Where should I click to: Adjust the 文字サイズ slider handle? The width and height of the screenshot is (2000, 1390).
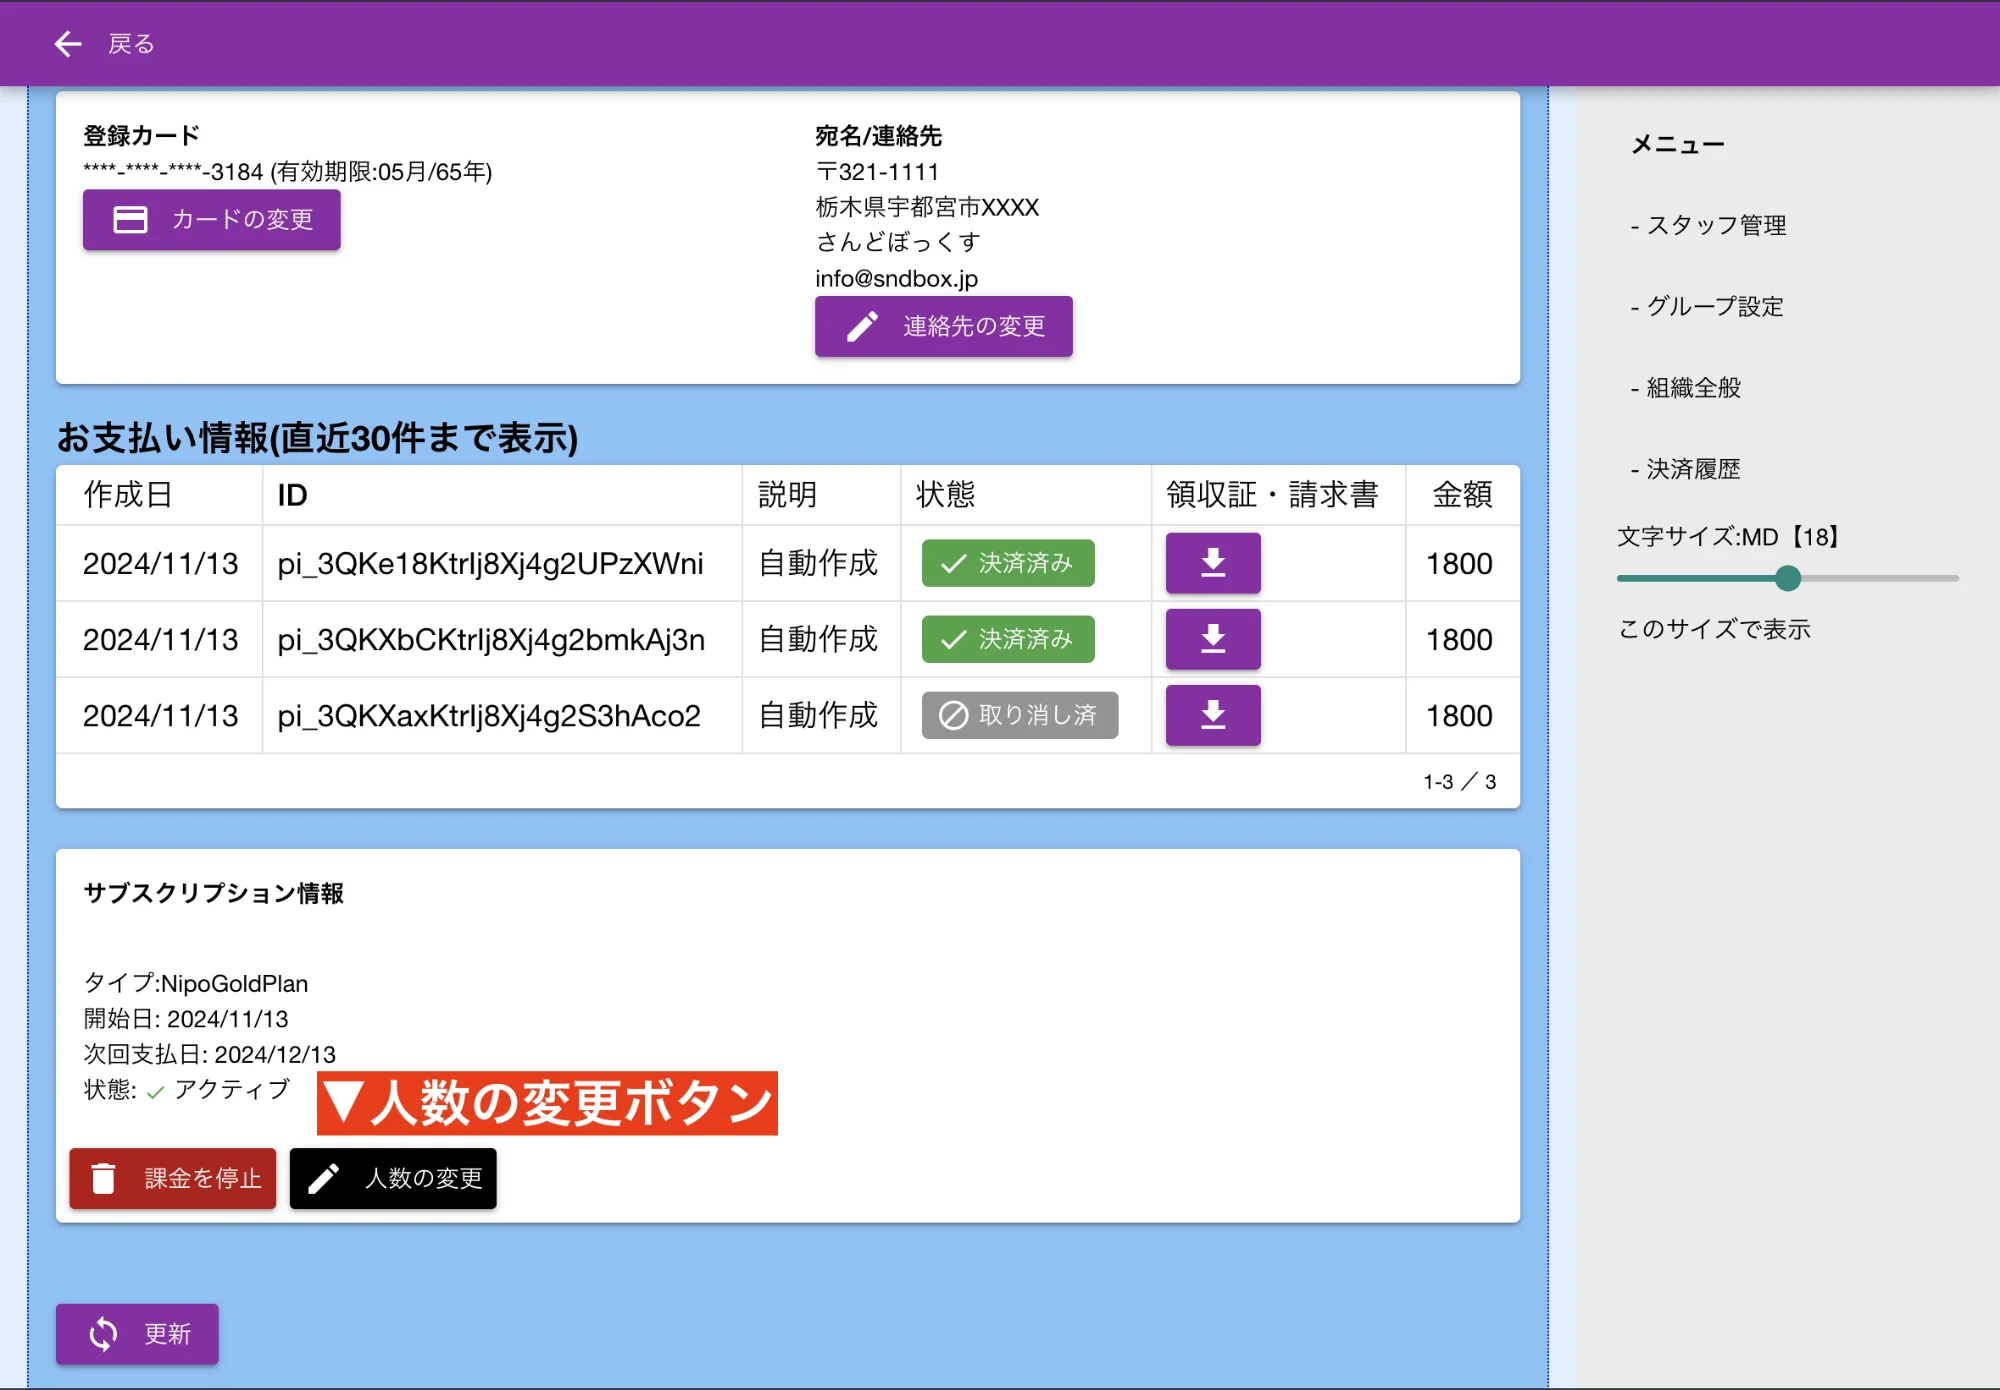click(1788, 578)
